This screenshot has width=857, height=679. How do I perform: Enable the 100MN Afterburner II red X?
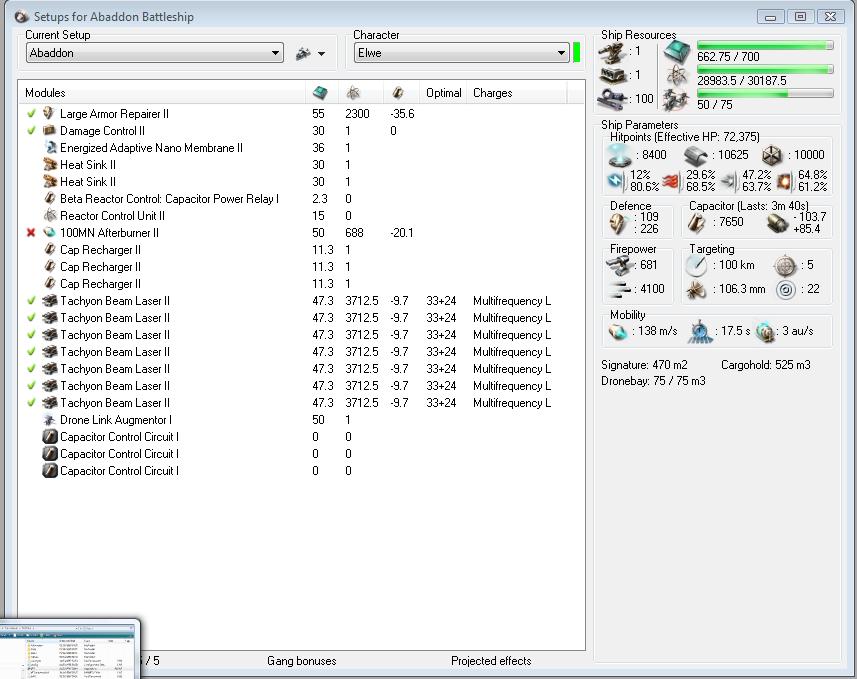pos(32,233)
